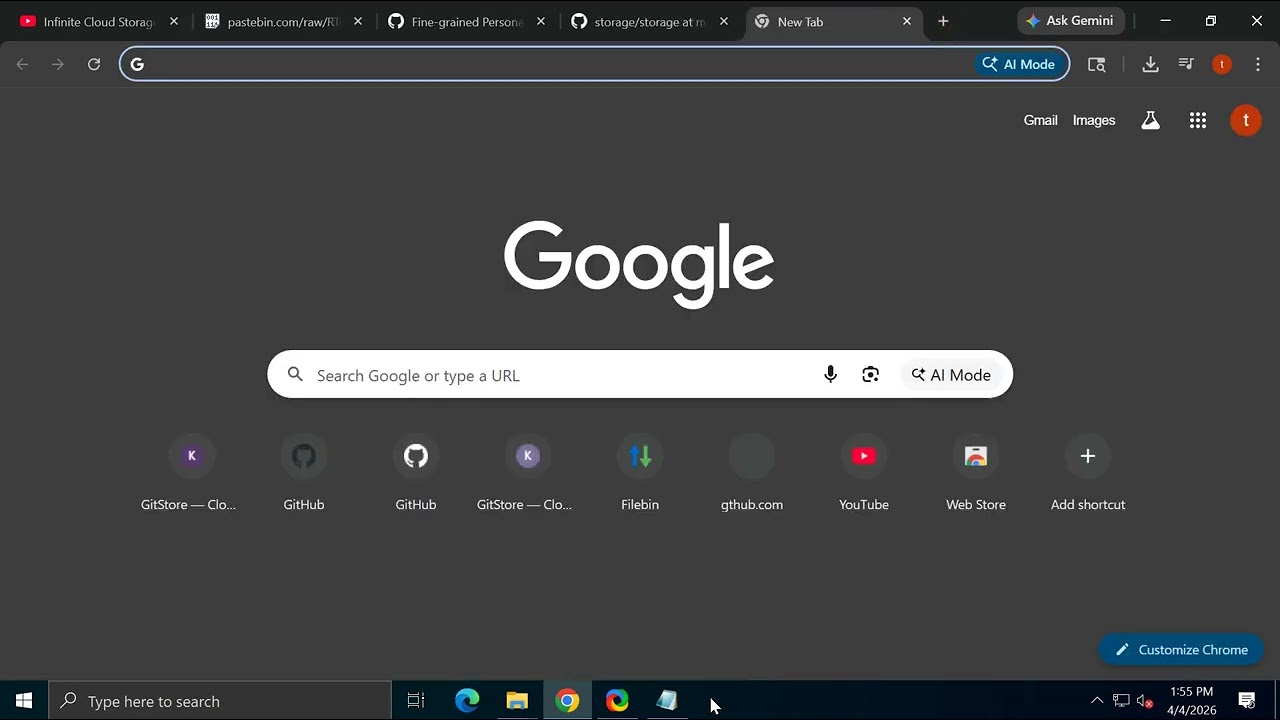The image size is (1280, 720).
Task: Click the muted volume tray icon
Action: 1145,701
